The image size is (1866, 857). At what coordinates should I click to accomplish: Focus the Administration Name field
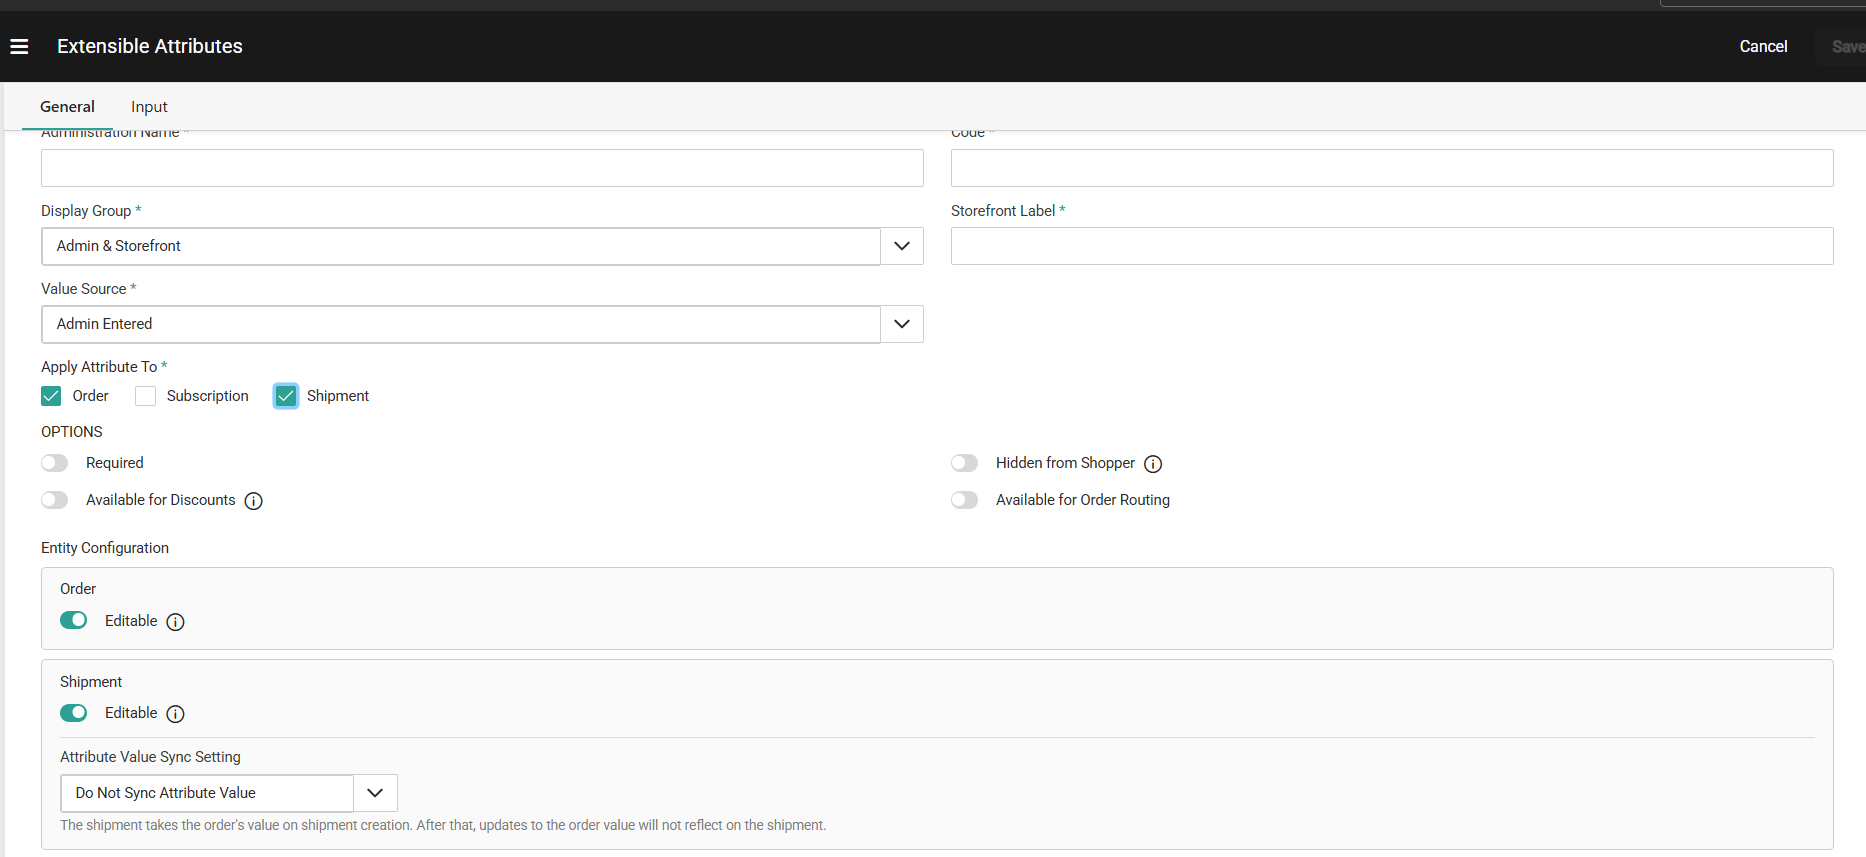pyautogui.click(x=482, y=168)
